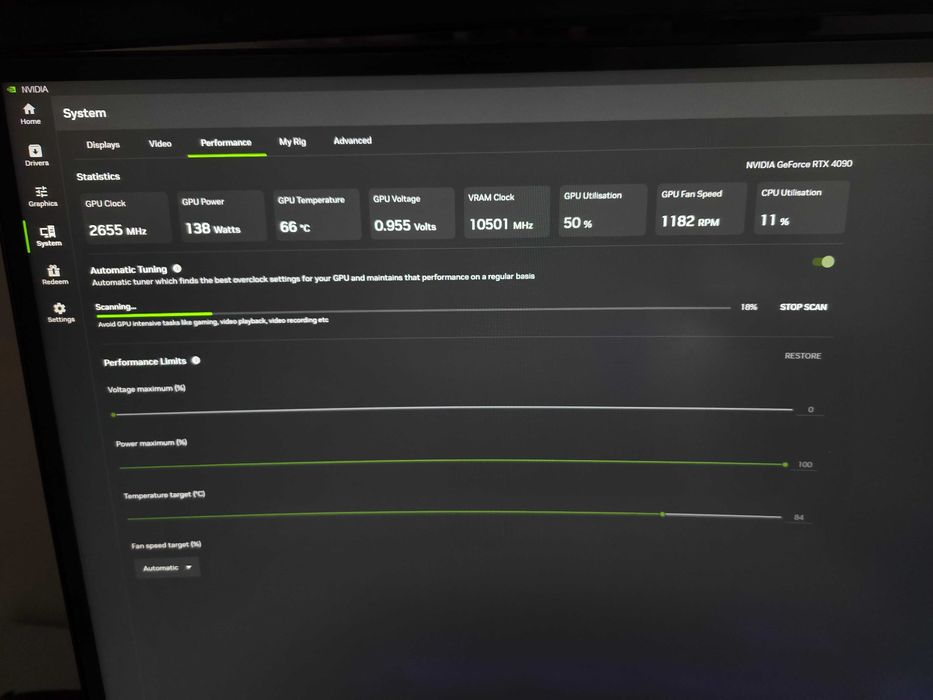Select the Performance tab

tap(226, 143)
